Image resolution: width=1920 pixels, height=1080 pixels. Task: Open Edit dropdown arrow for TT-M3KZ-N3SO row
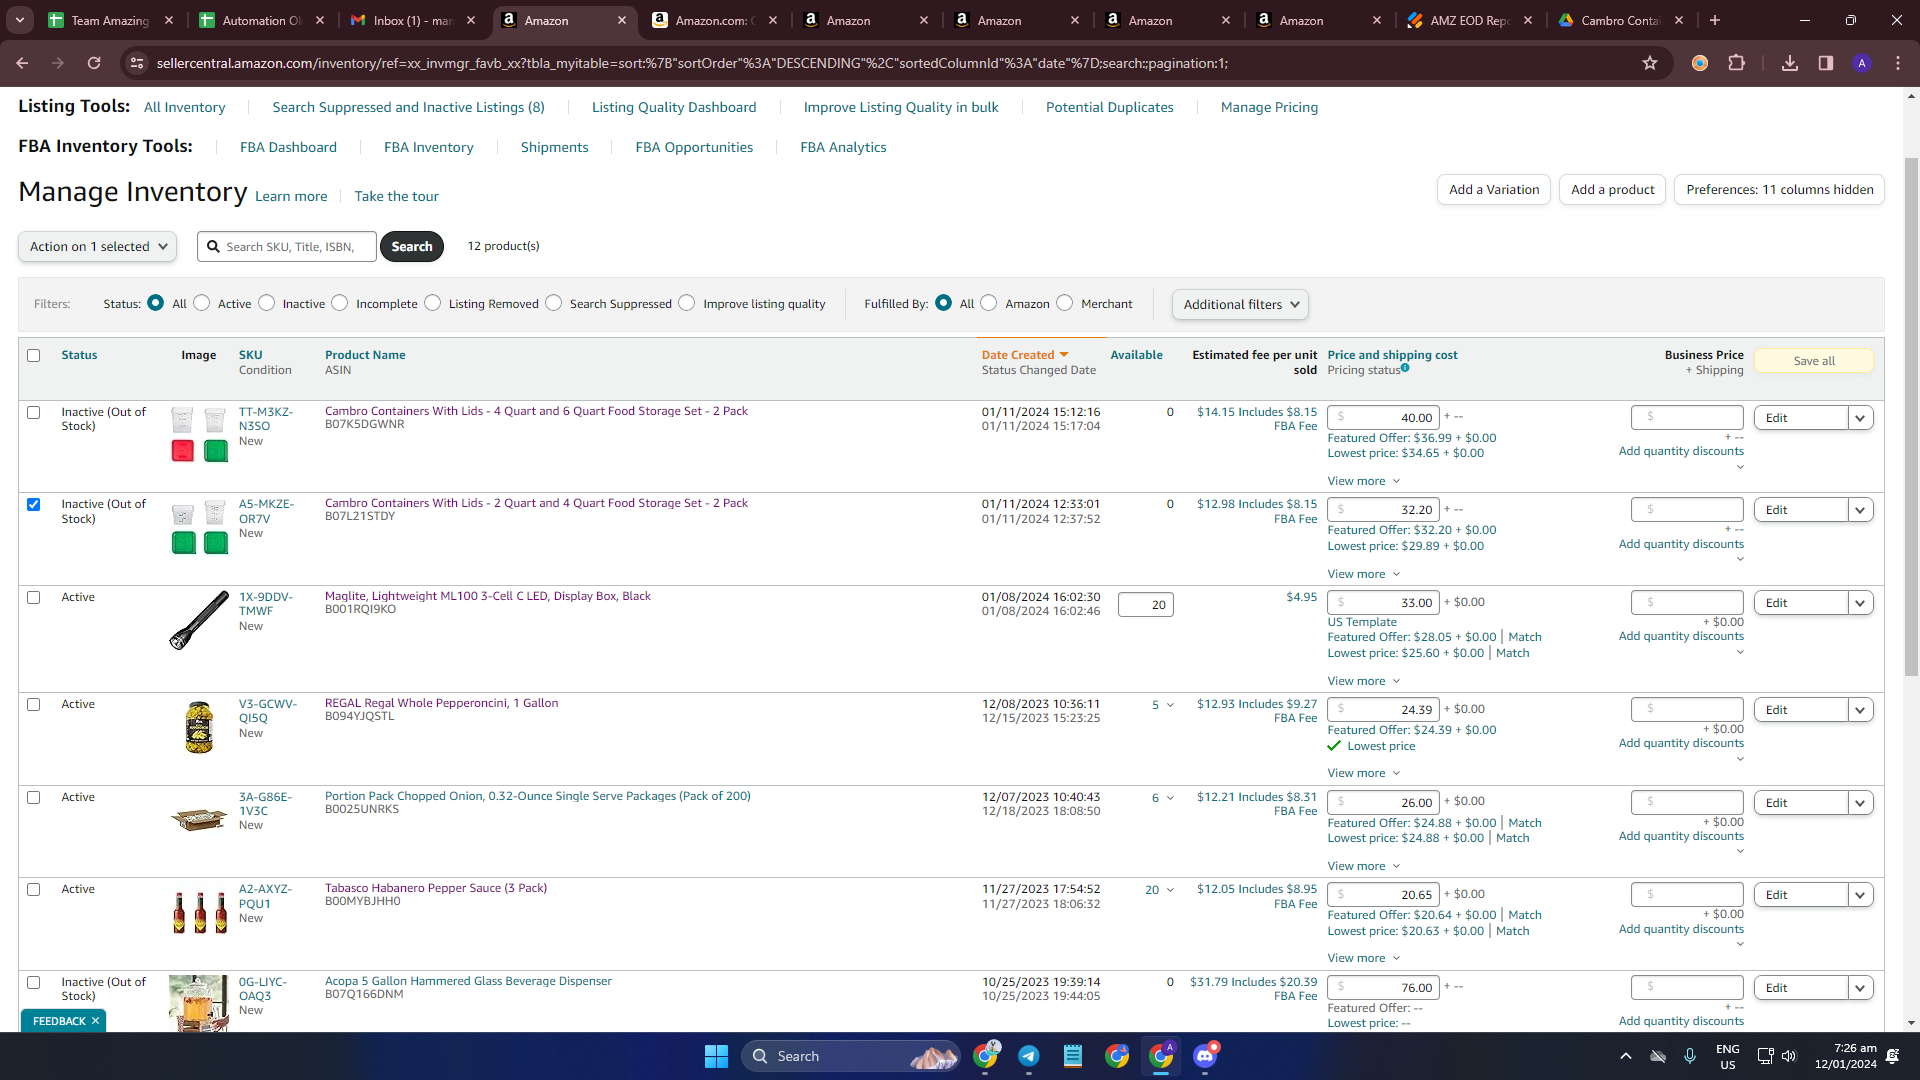point(1860,418)
